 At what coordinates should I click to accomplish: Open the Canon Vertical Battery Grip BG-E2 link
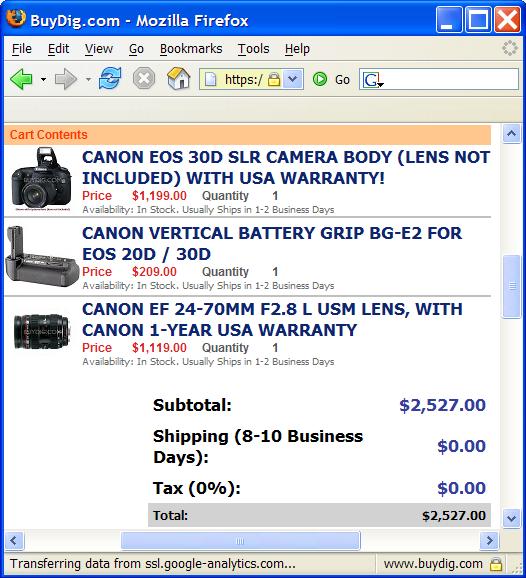272,244
